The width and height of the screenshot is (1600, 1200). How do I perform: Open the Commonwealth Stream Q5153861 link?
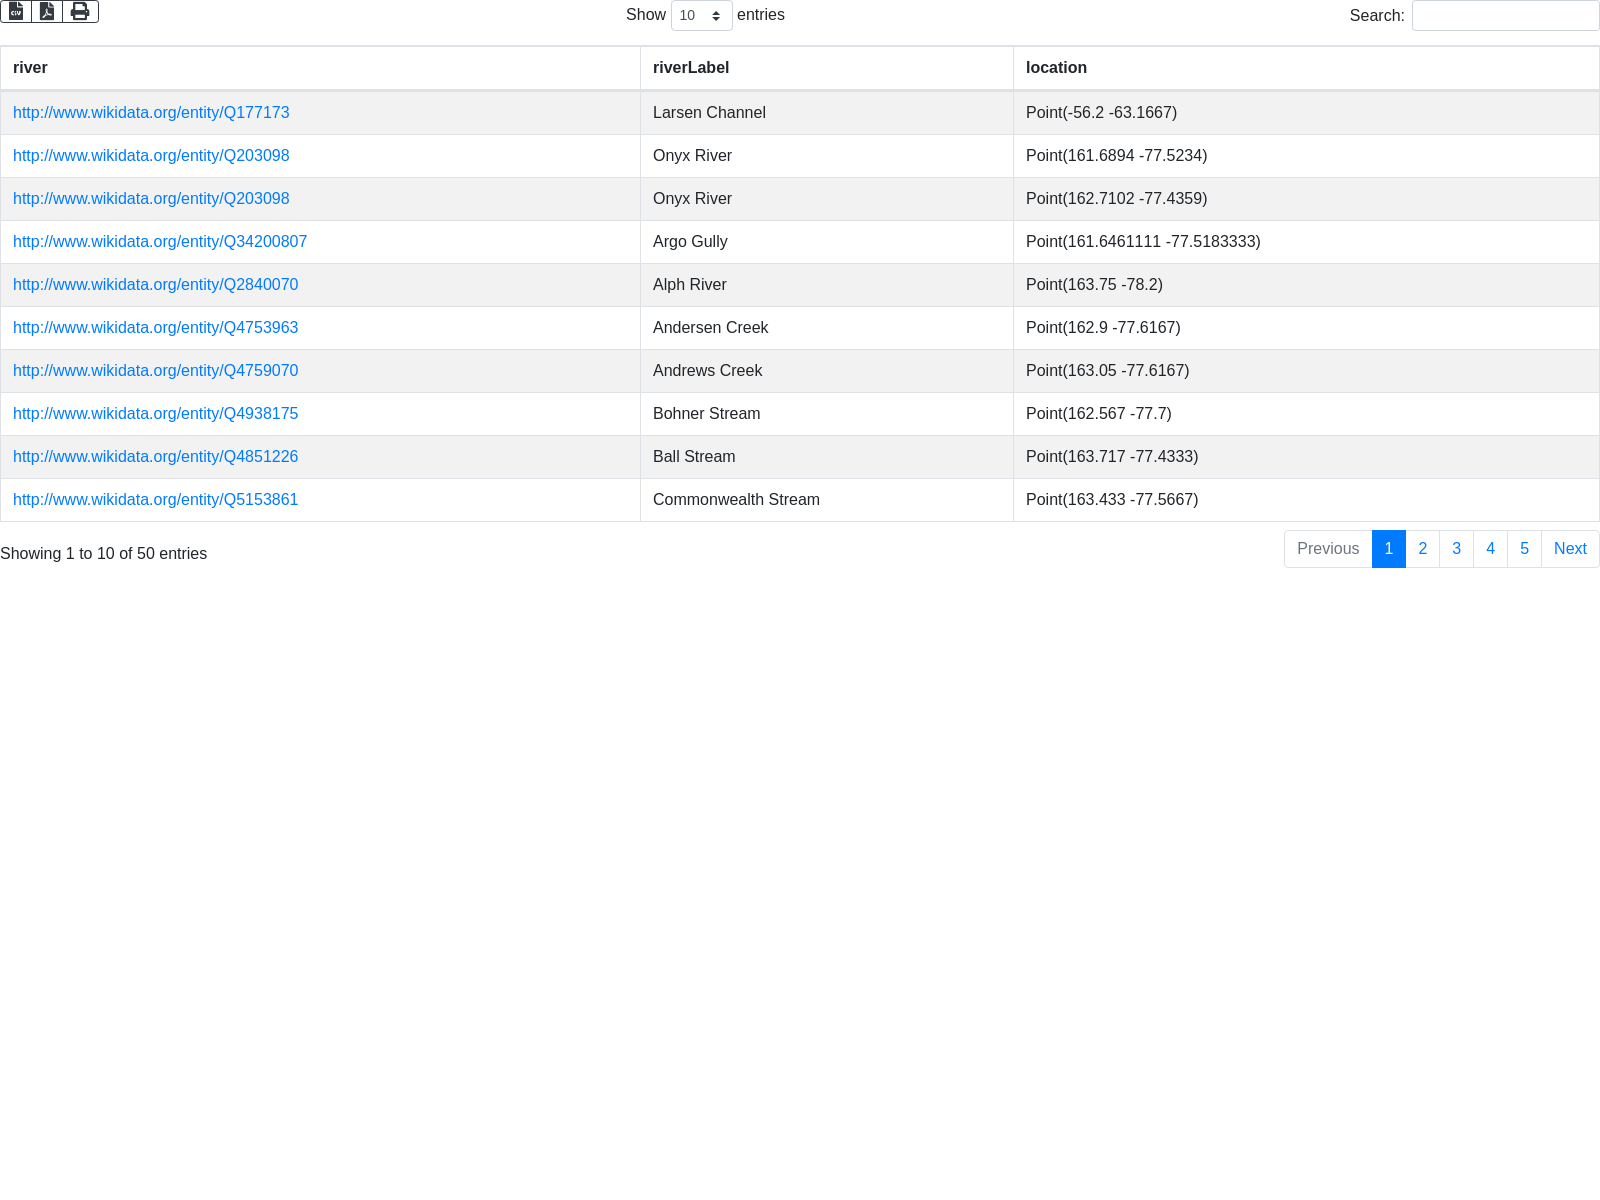click(155, 500)
